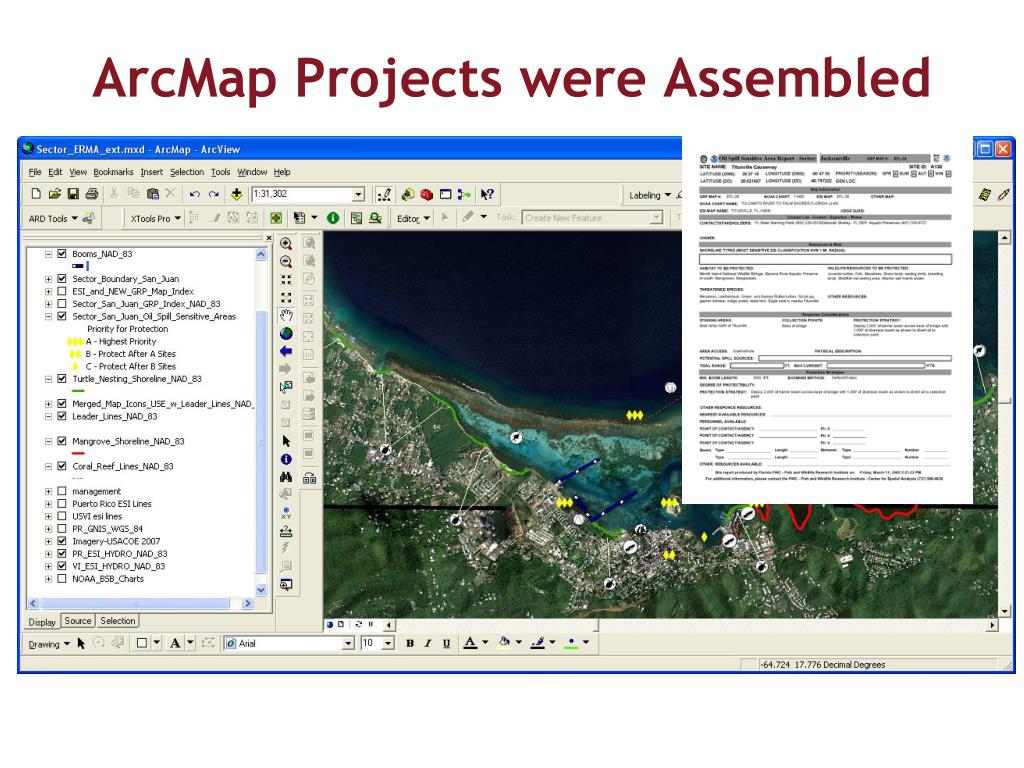The height and width of the screenshot is (768, 1024).
Task: Toggle Underline text formatting
Action: coord(446,643)
